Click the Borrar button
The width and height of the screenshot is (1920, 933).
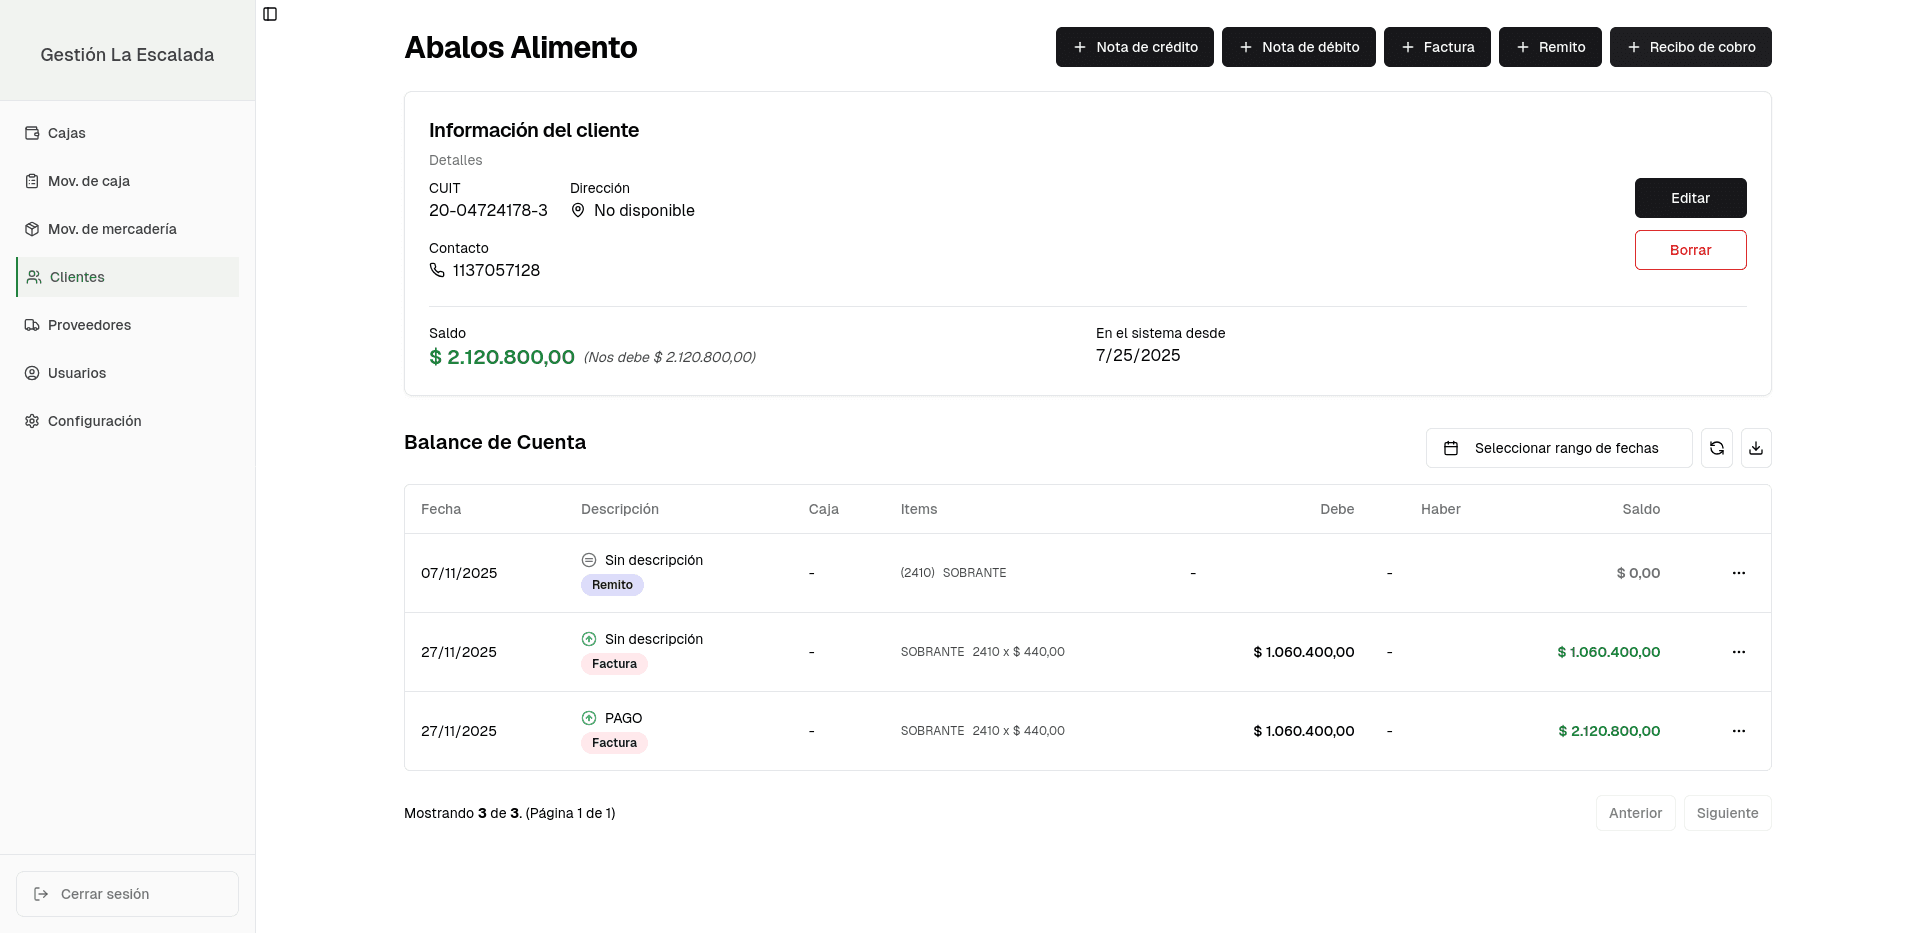click(x=1691, y=249)
